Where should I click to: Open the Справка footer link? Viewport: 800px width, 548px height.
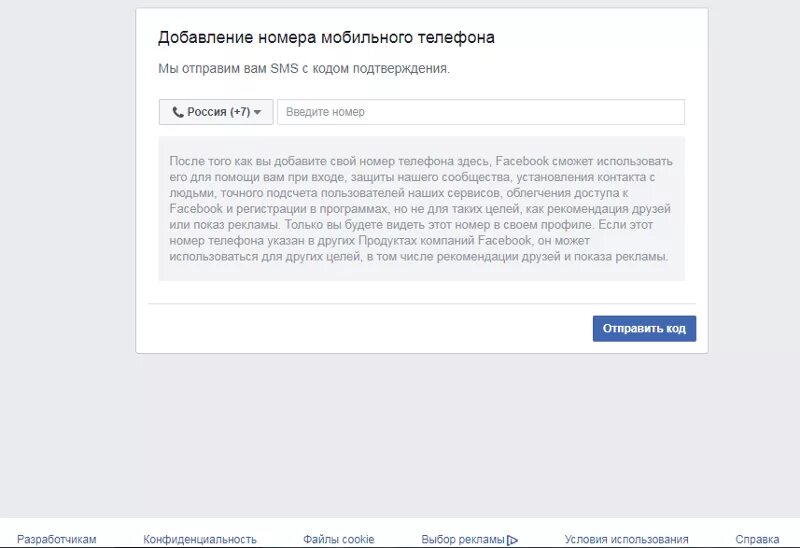tap(757, 539)
